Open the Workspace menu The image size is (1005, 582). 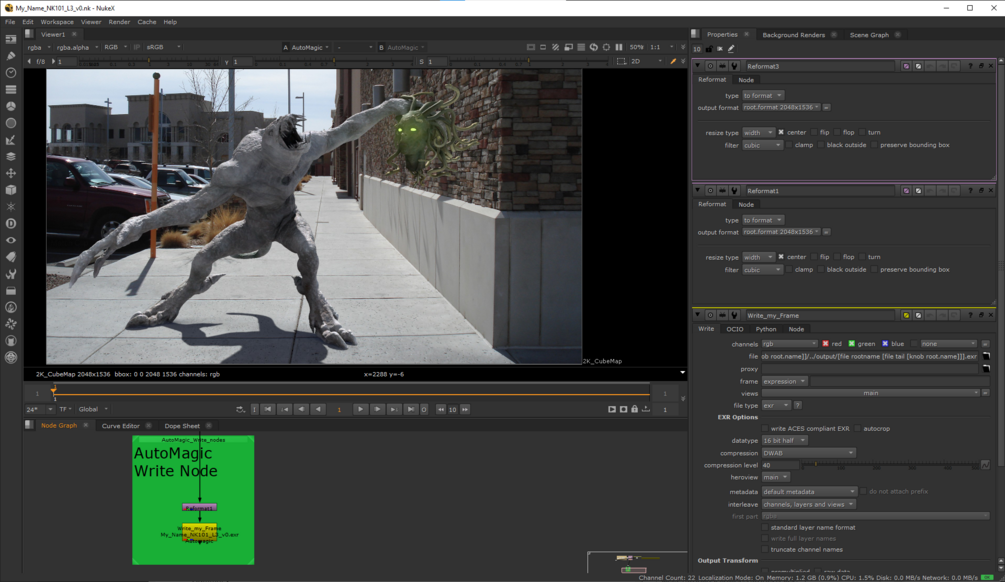tap(57, 22)
